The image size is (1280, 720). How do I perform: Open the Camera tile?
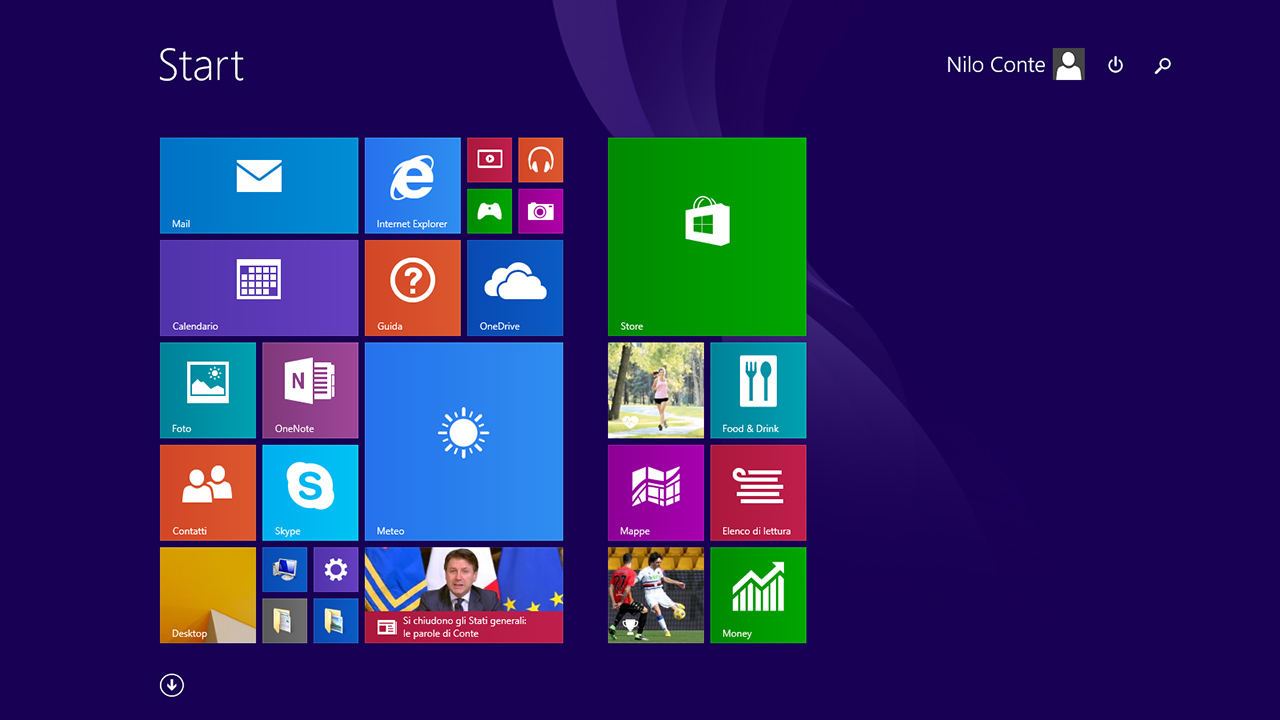pos(540,211)
